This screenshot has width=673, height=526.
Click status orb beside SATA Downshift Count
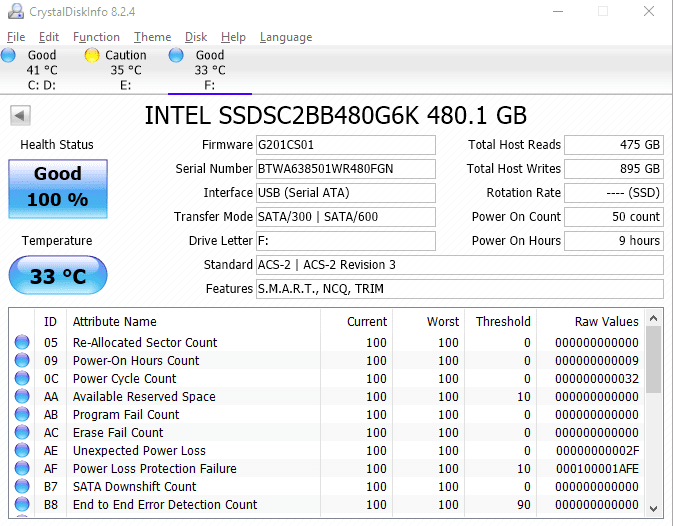tap(22, 487)
